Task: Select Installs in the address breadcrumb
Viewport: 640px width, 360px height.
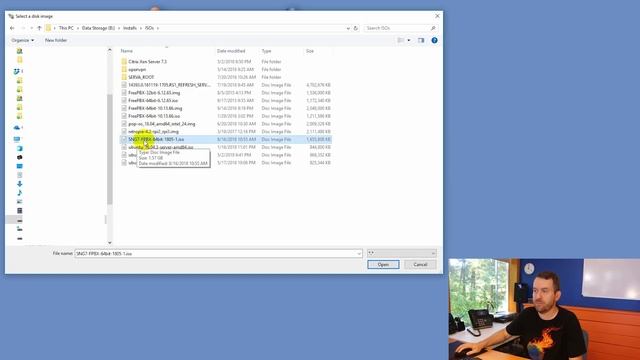Action: (x=130, y=28)
